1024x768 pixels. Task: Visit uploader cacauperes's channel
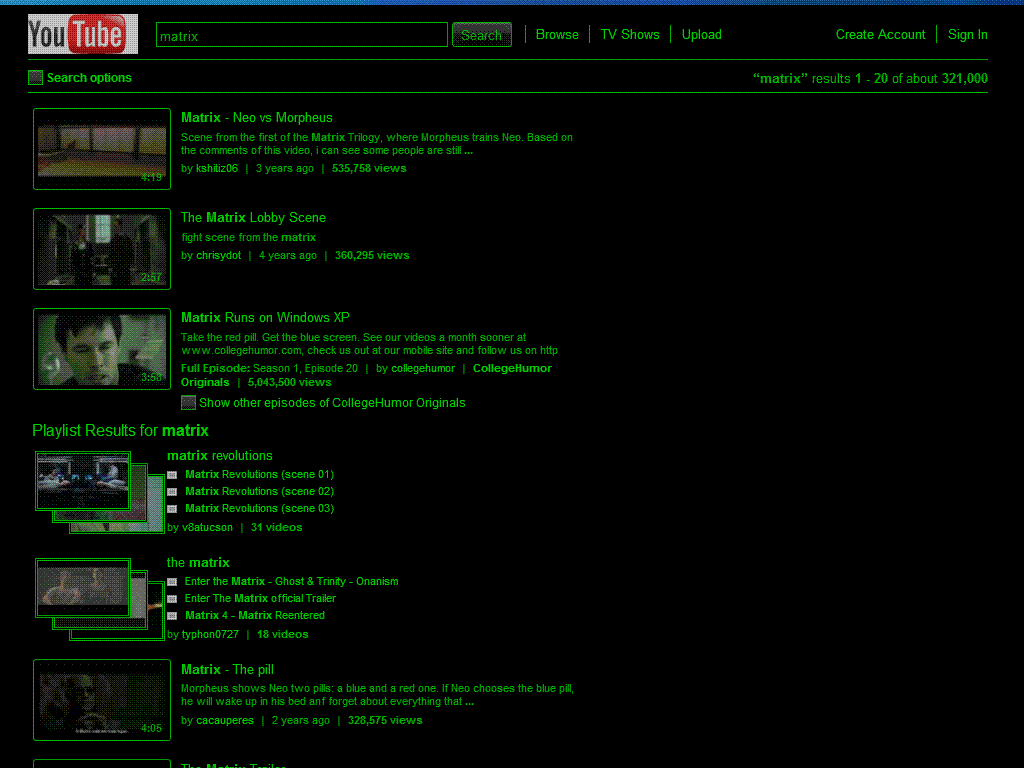tap(225, 720)
